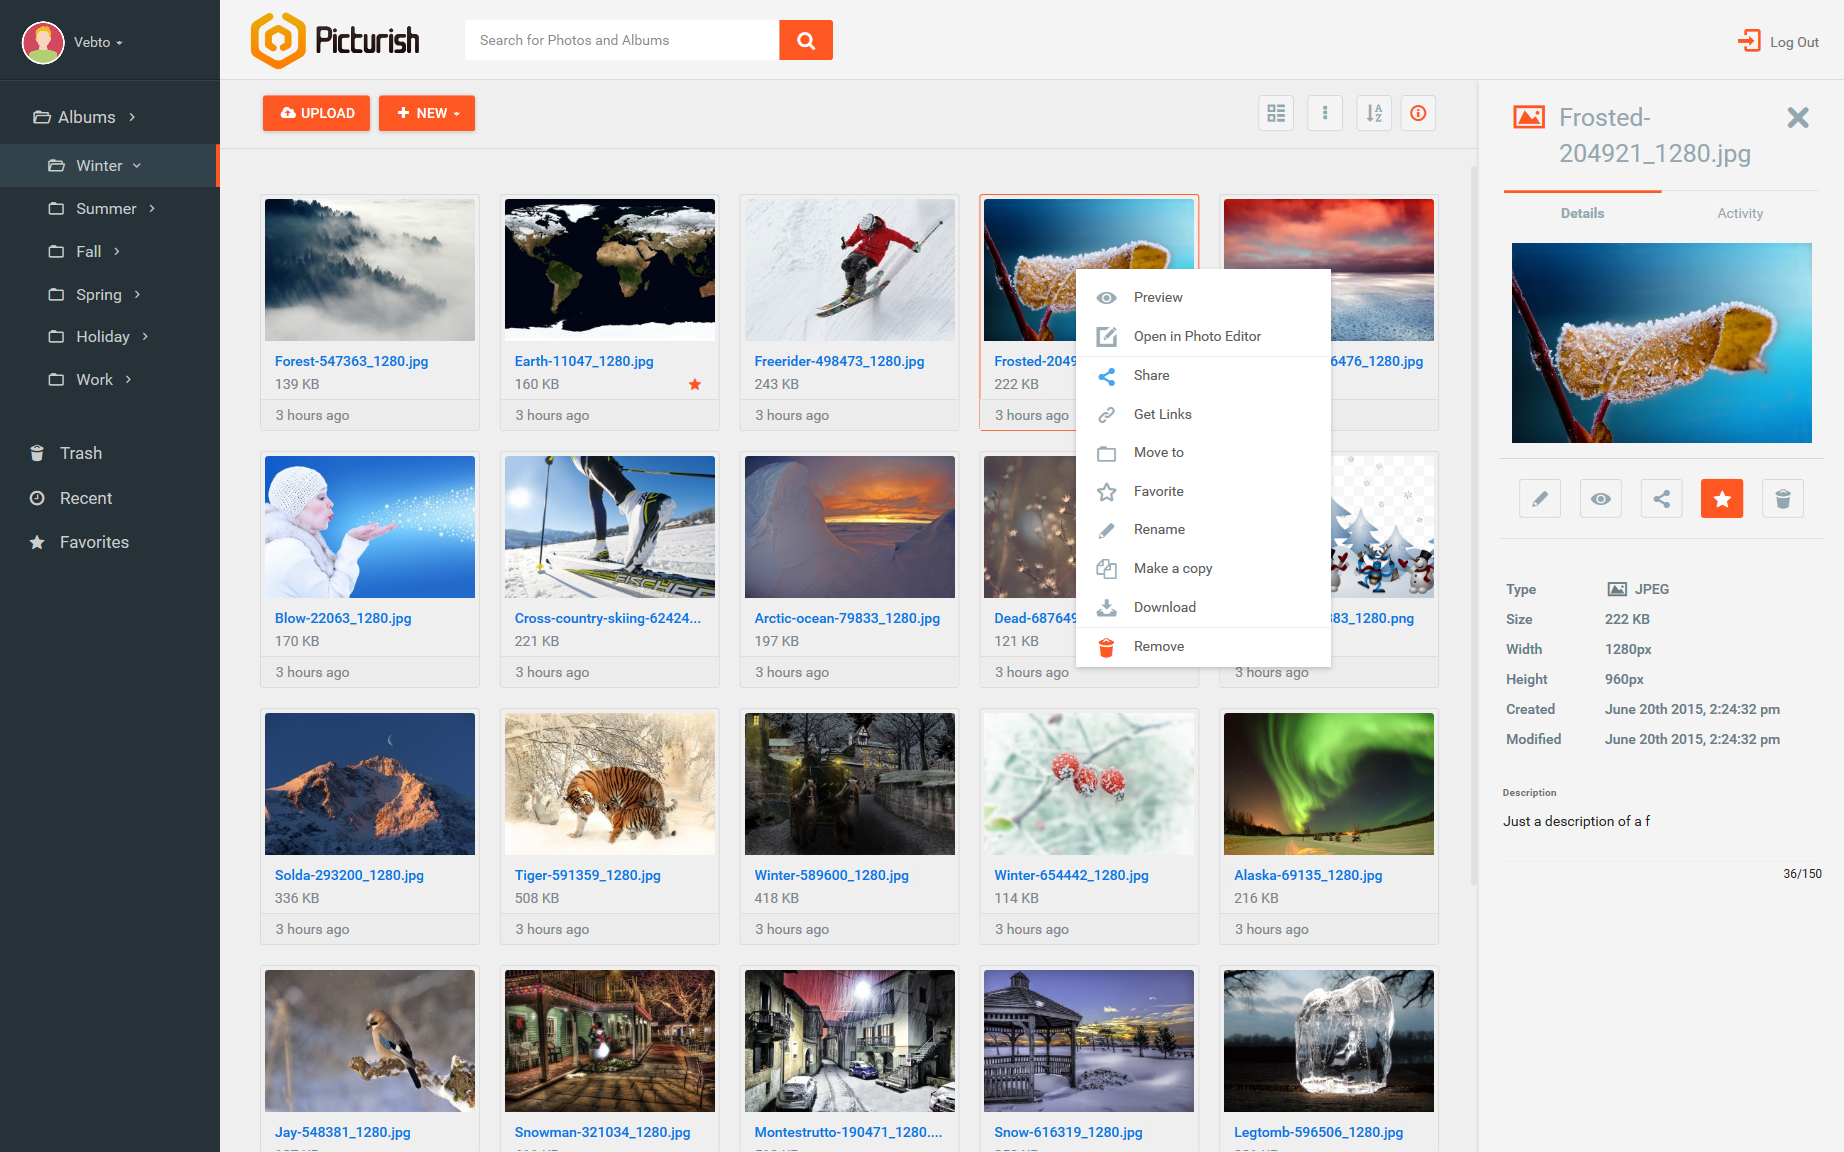This screenshot has height=1152, width=1844.
Task: Select the Winter-654442 red berries thumbnail
Action: point(1089,784)
